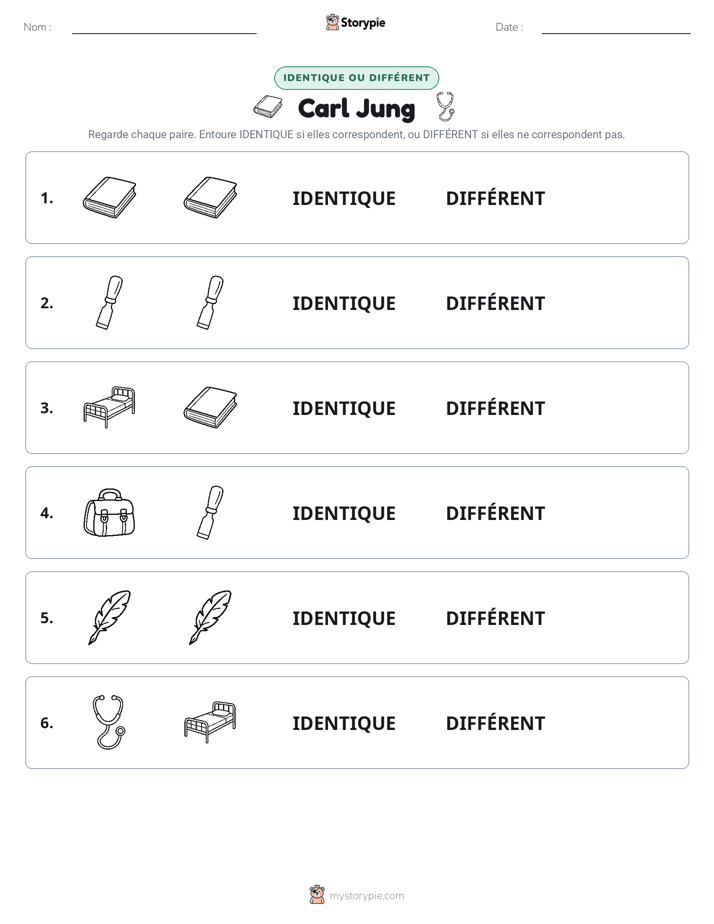Select IDENTIQUE for pair 5
Image resolution: width=714 pixels, height=924 pixels.
tap(344, 618)
